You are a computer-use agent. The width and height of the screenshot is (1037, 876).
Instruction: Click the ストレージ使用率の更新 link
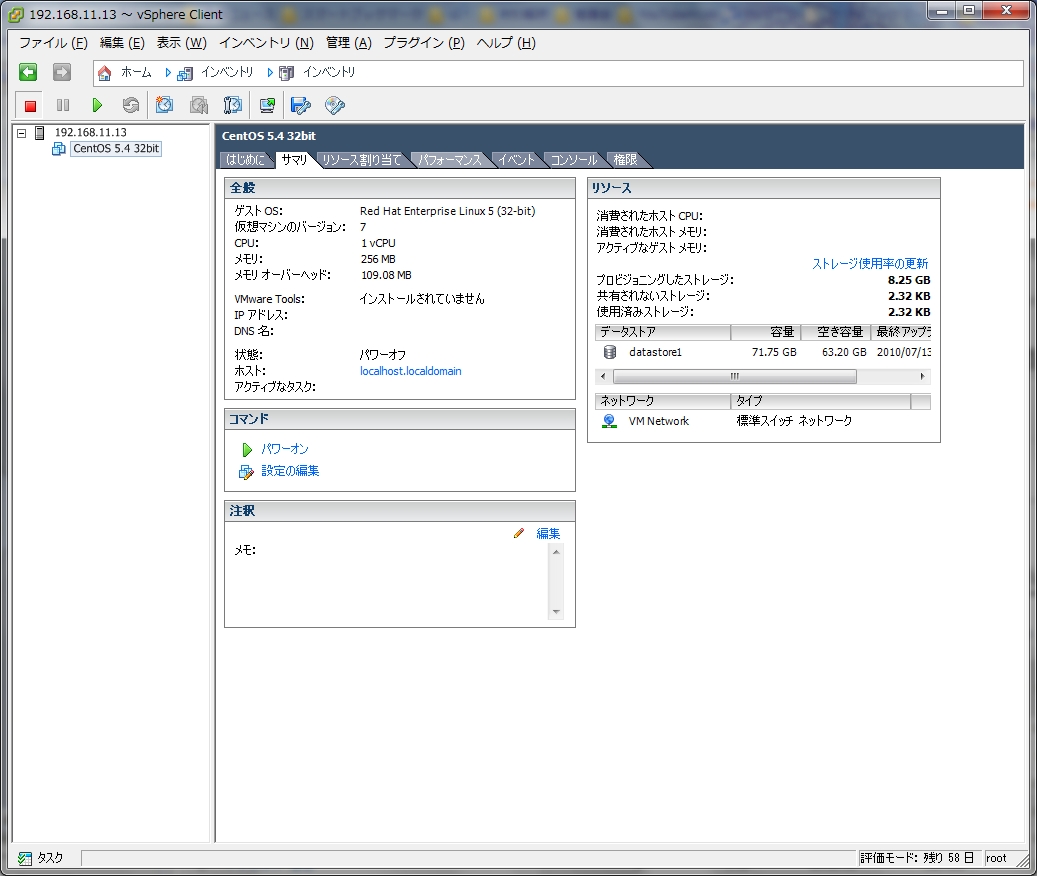pyautogui.click(x=870, y=264)
